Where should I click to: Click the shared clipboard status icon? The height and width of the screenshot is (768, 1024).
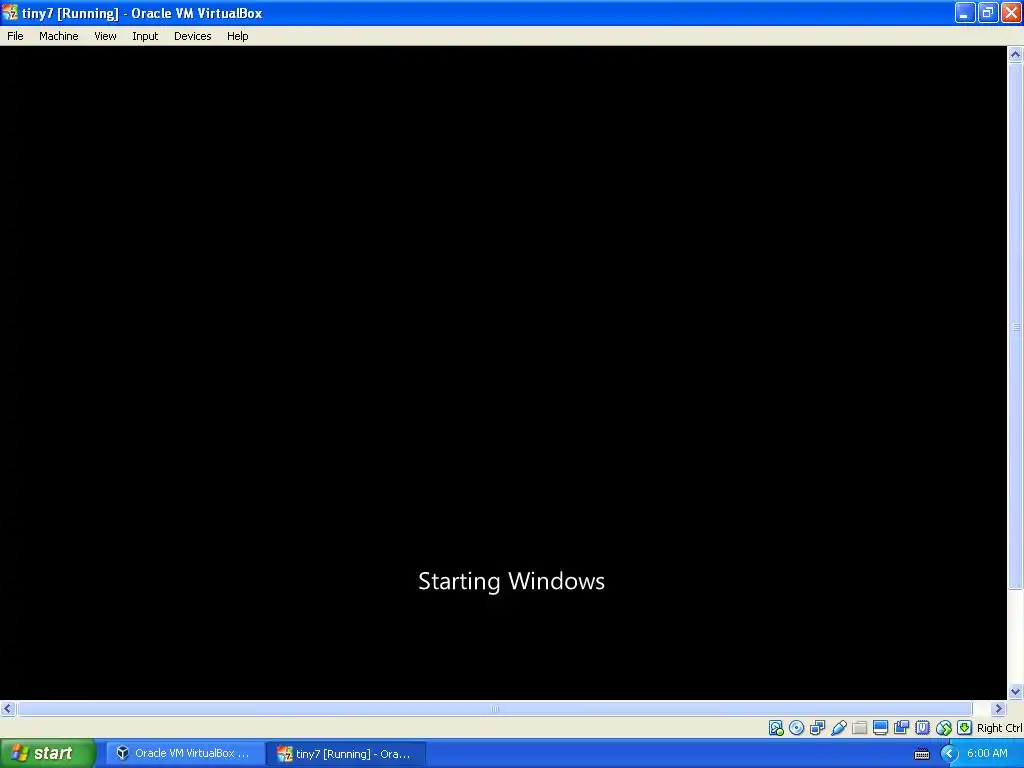[x=901, y=728]
